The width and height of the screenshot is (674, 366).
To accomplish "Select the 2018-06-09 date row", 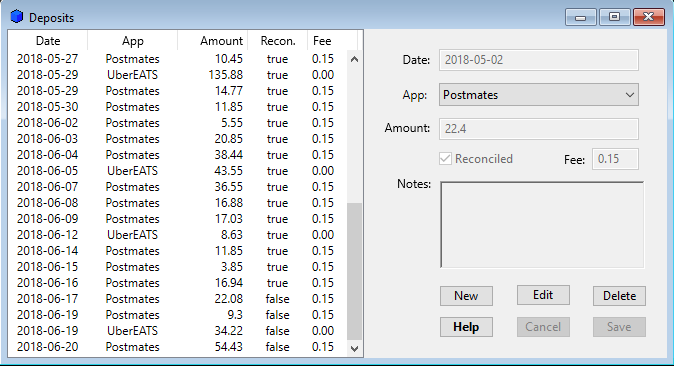I will coord(48,219).
